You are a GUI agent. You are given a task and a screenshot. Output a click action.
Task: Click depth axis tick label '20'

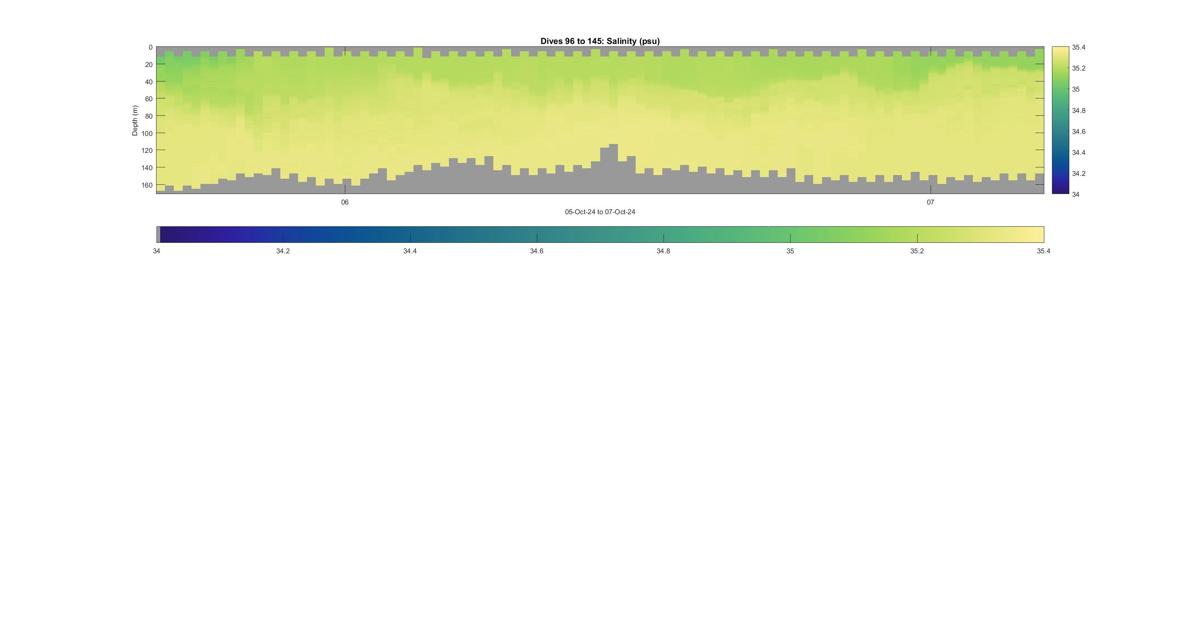pyautogui.click(x=148, y=64)
